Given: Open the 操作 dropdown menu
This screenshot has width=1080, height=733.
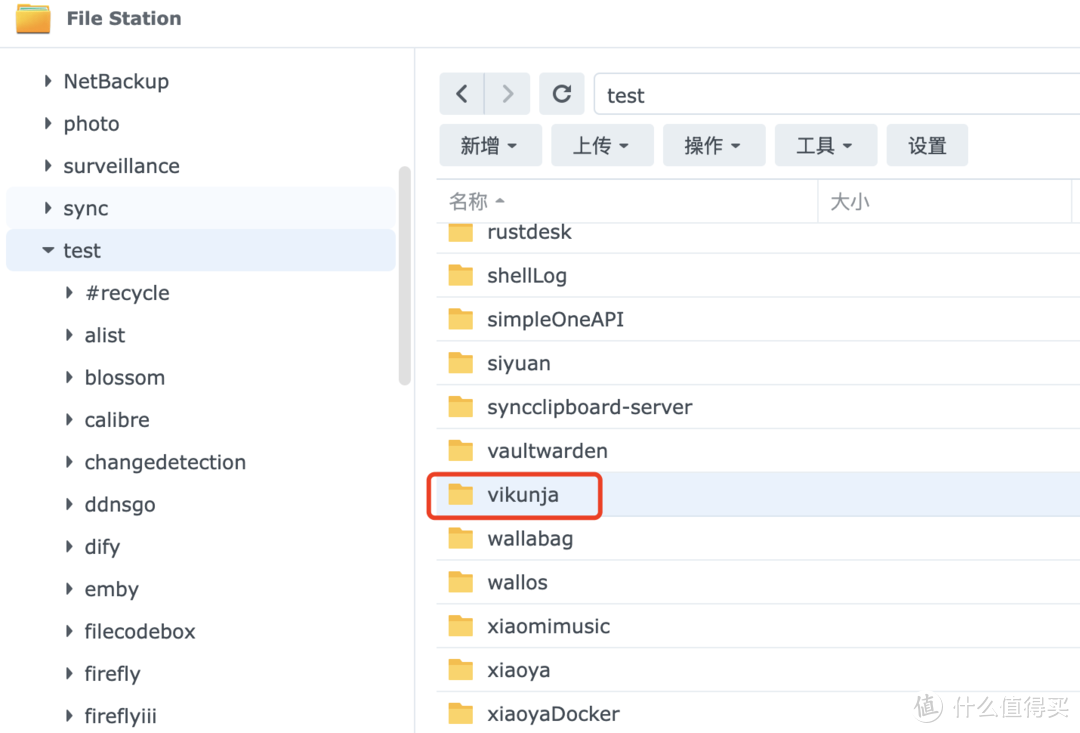Looking at the screenshot, I should 713,146.
